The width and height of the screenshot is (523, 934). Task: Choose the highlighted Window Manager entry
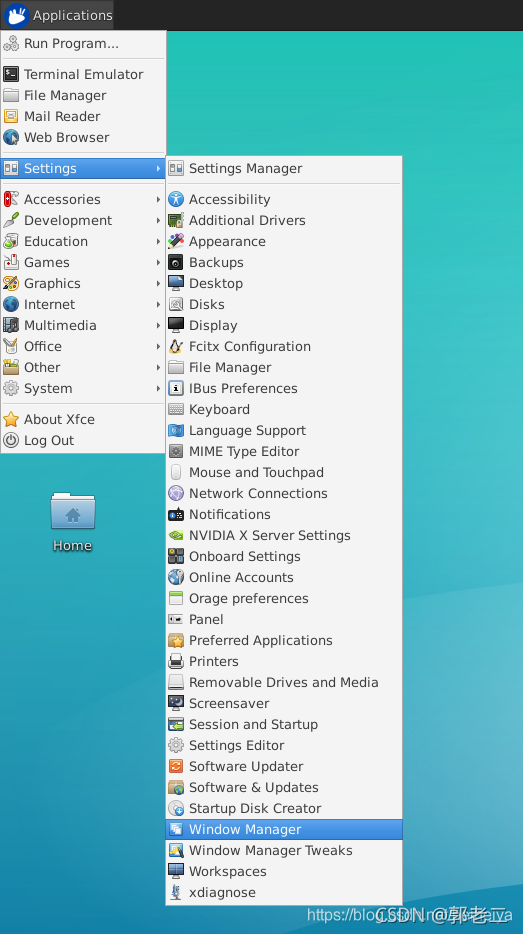tap(284, 829)
